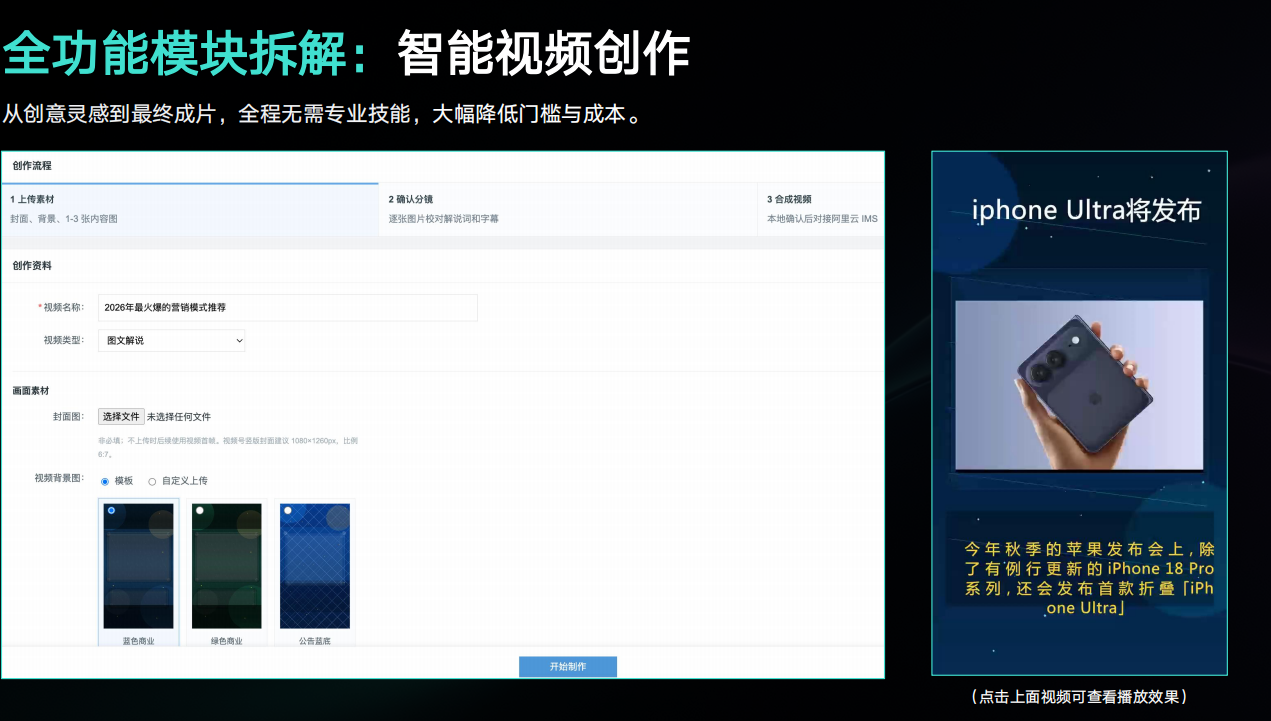Image resolution: width=1271 pixels, height=721 pixels.
Task: Click the 创作资料 section title
Action: pyautogui.click(x=32, y=266)
